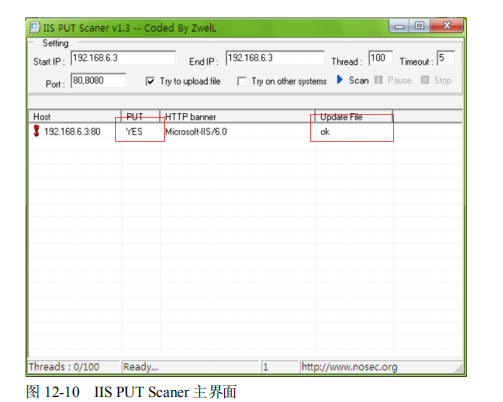This screenshot has height=402, width=503.
Task: Click the IIS PUT Scaner title icon
Action: click(34, 27)
